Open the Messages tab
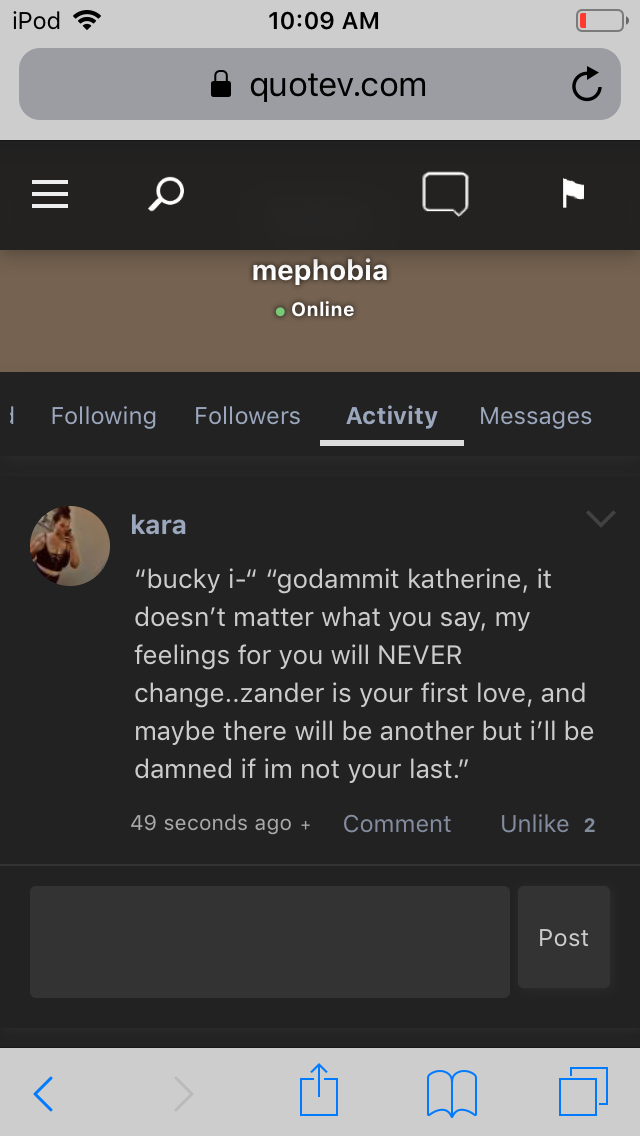Viewport: 640px width, 1136px height. pyautogui.click(x=535, y=416)
